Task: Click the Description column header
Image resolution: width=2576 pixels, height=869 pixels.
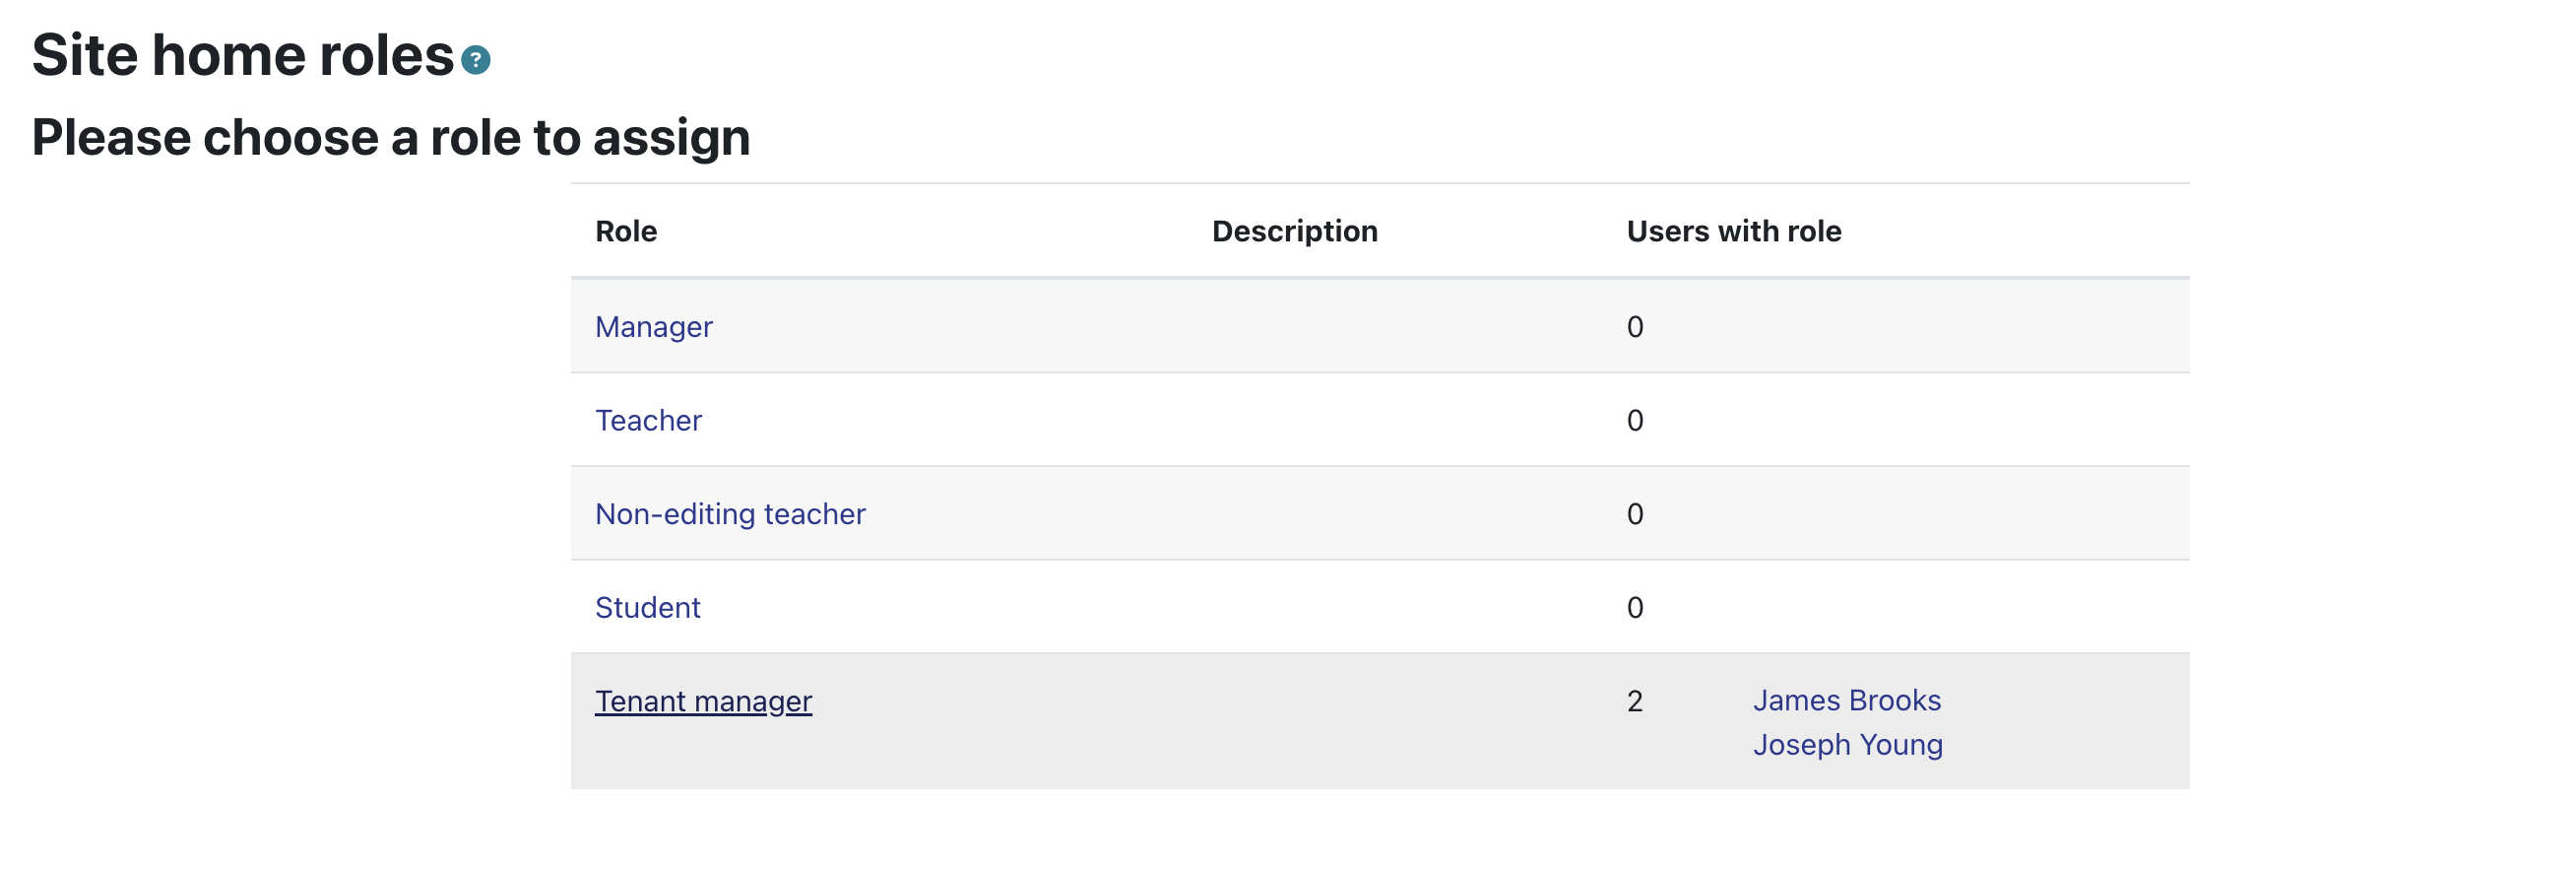Action: pyautogui.click(x=1294, y=231)
